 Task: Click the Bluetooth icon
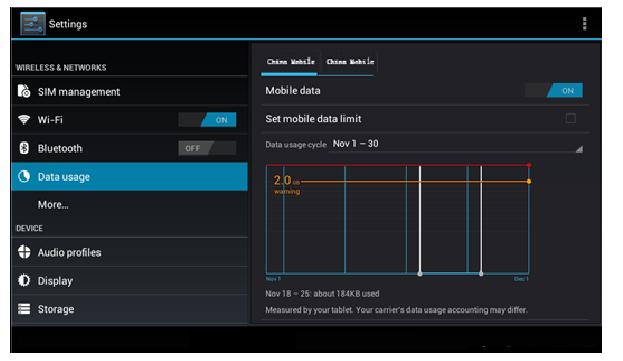(x=24, y=148)
